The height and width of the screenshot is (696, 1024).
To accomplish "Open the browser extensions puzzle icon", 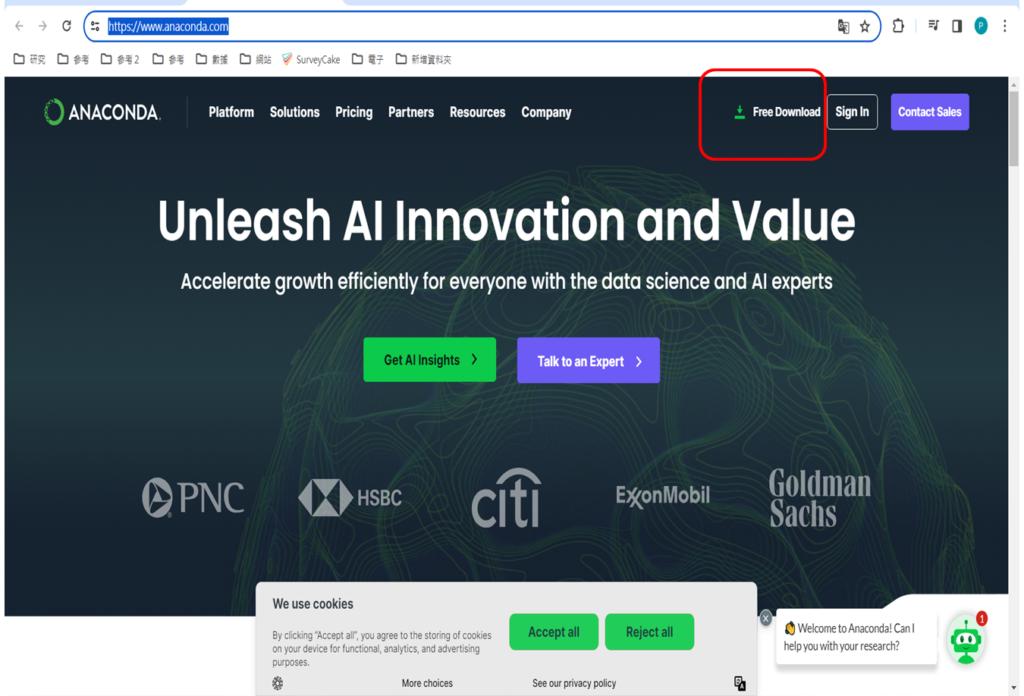I will coord(898,27).
